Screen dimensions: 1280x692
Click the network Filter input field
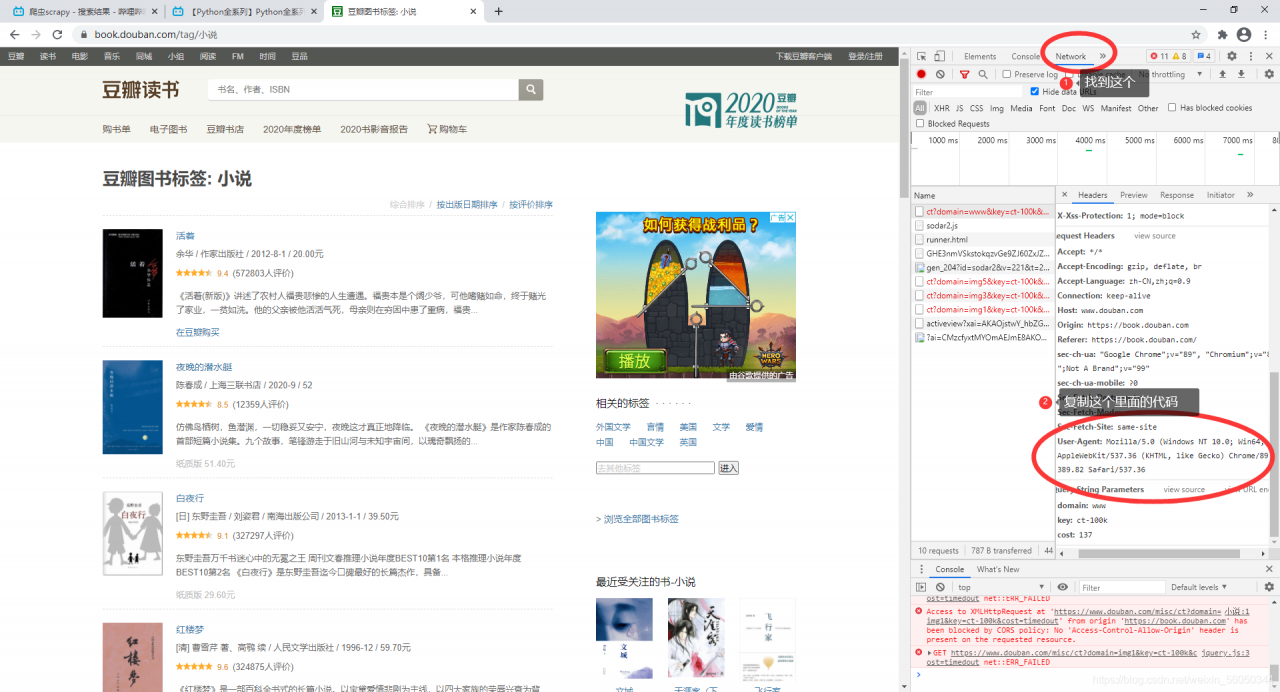coord(968,92)
